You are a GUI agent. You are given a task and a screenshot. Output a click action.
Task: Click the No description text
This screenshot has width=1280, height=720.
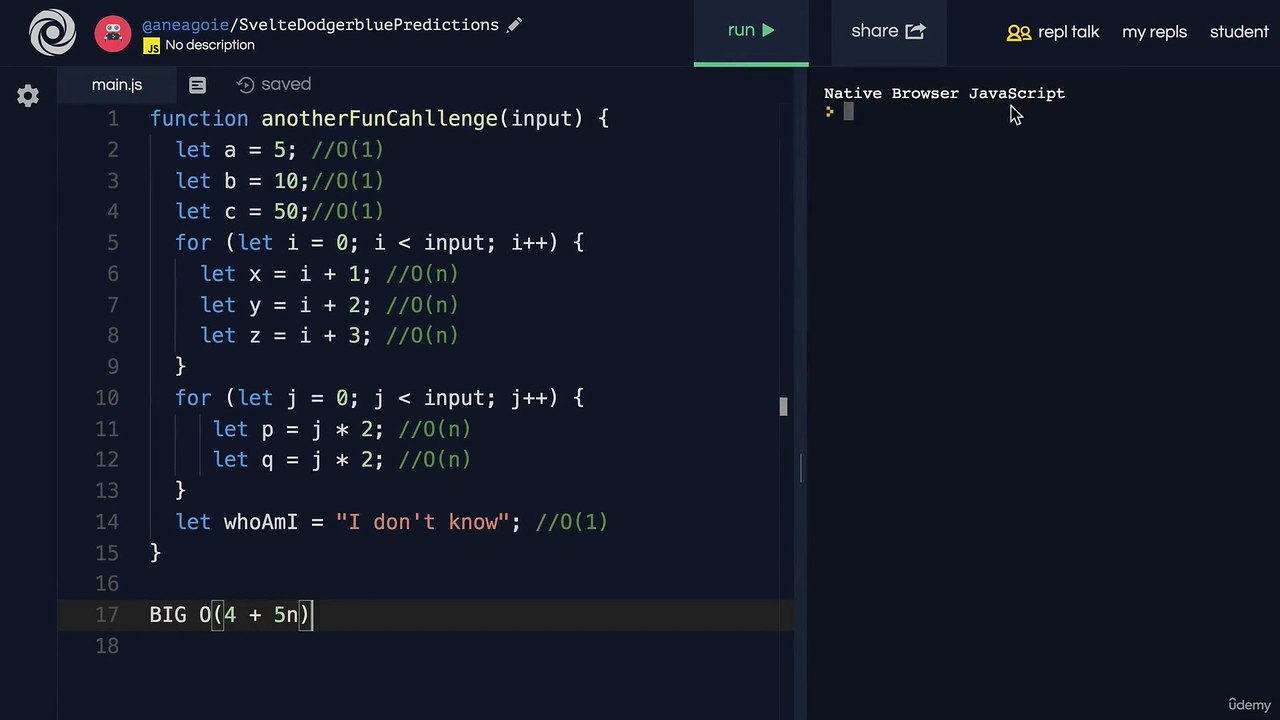click(210, 45)
